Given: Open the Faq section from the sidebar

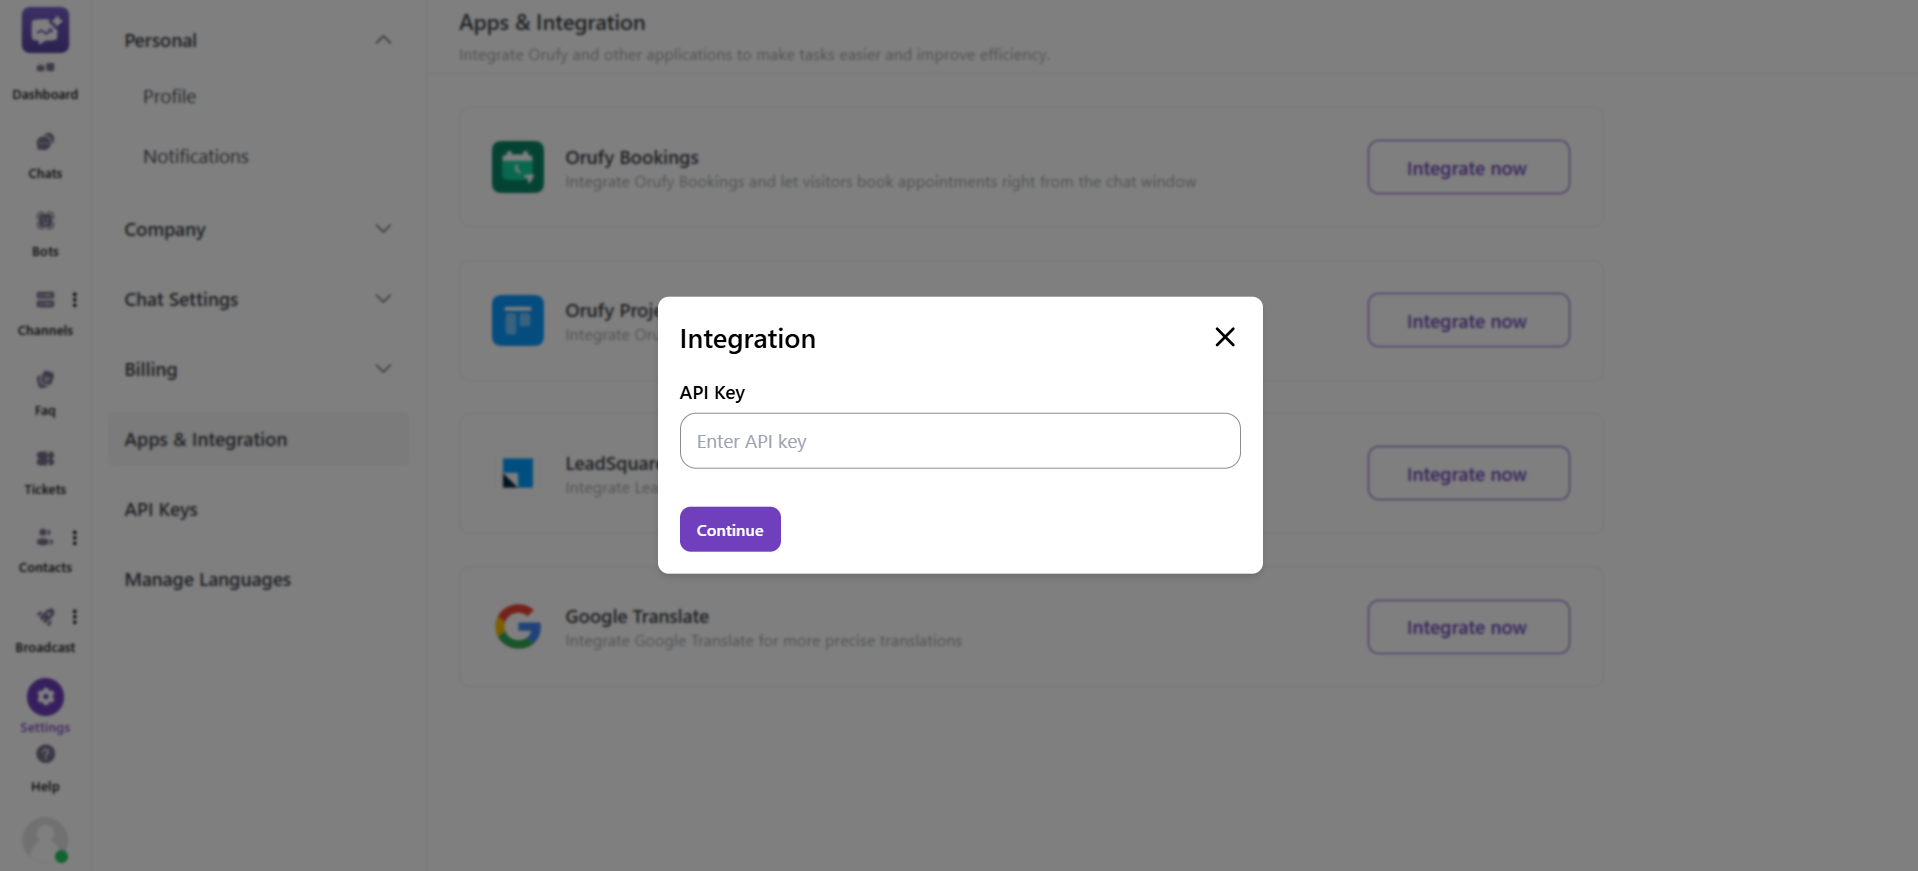Looking at the screenshot, I should [x=45, y=390].
